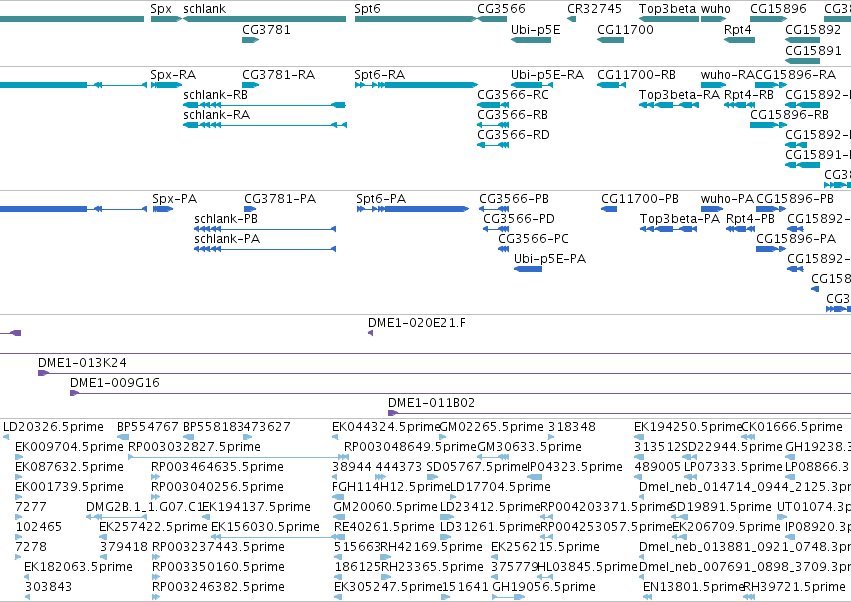
Task: Select the LD20326.5prime EST
Action: tap(6, 437)
